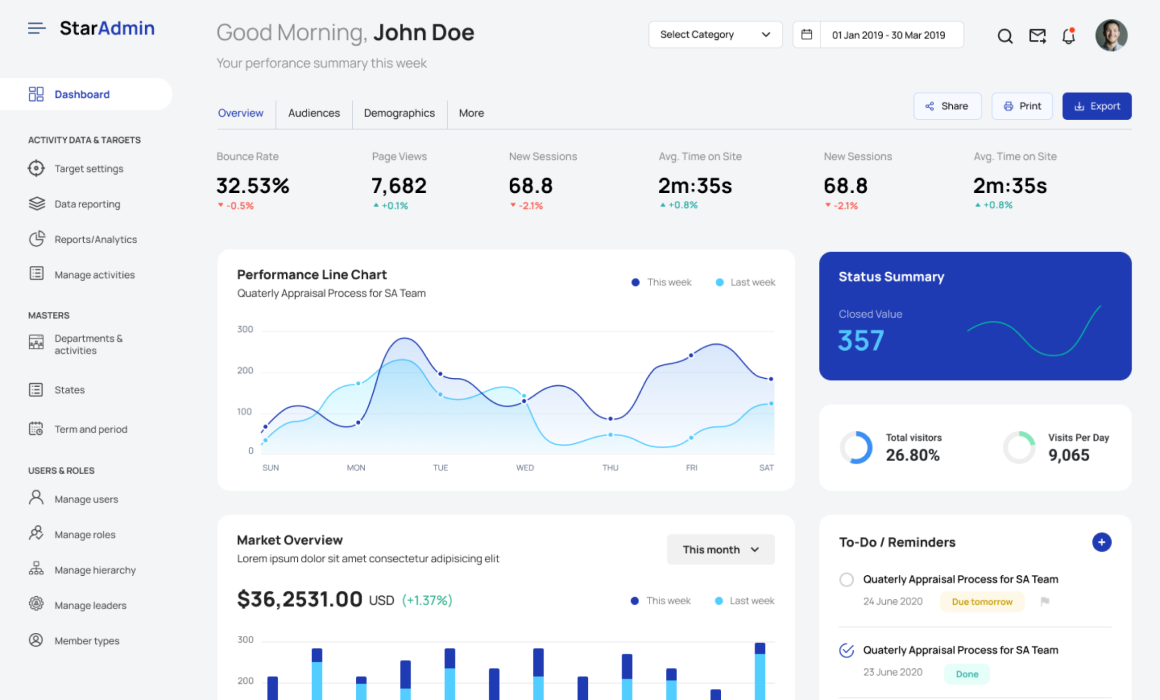Open the Select Category dropdown
Screen dimensions: 1160x700
[715, 34]
